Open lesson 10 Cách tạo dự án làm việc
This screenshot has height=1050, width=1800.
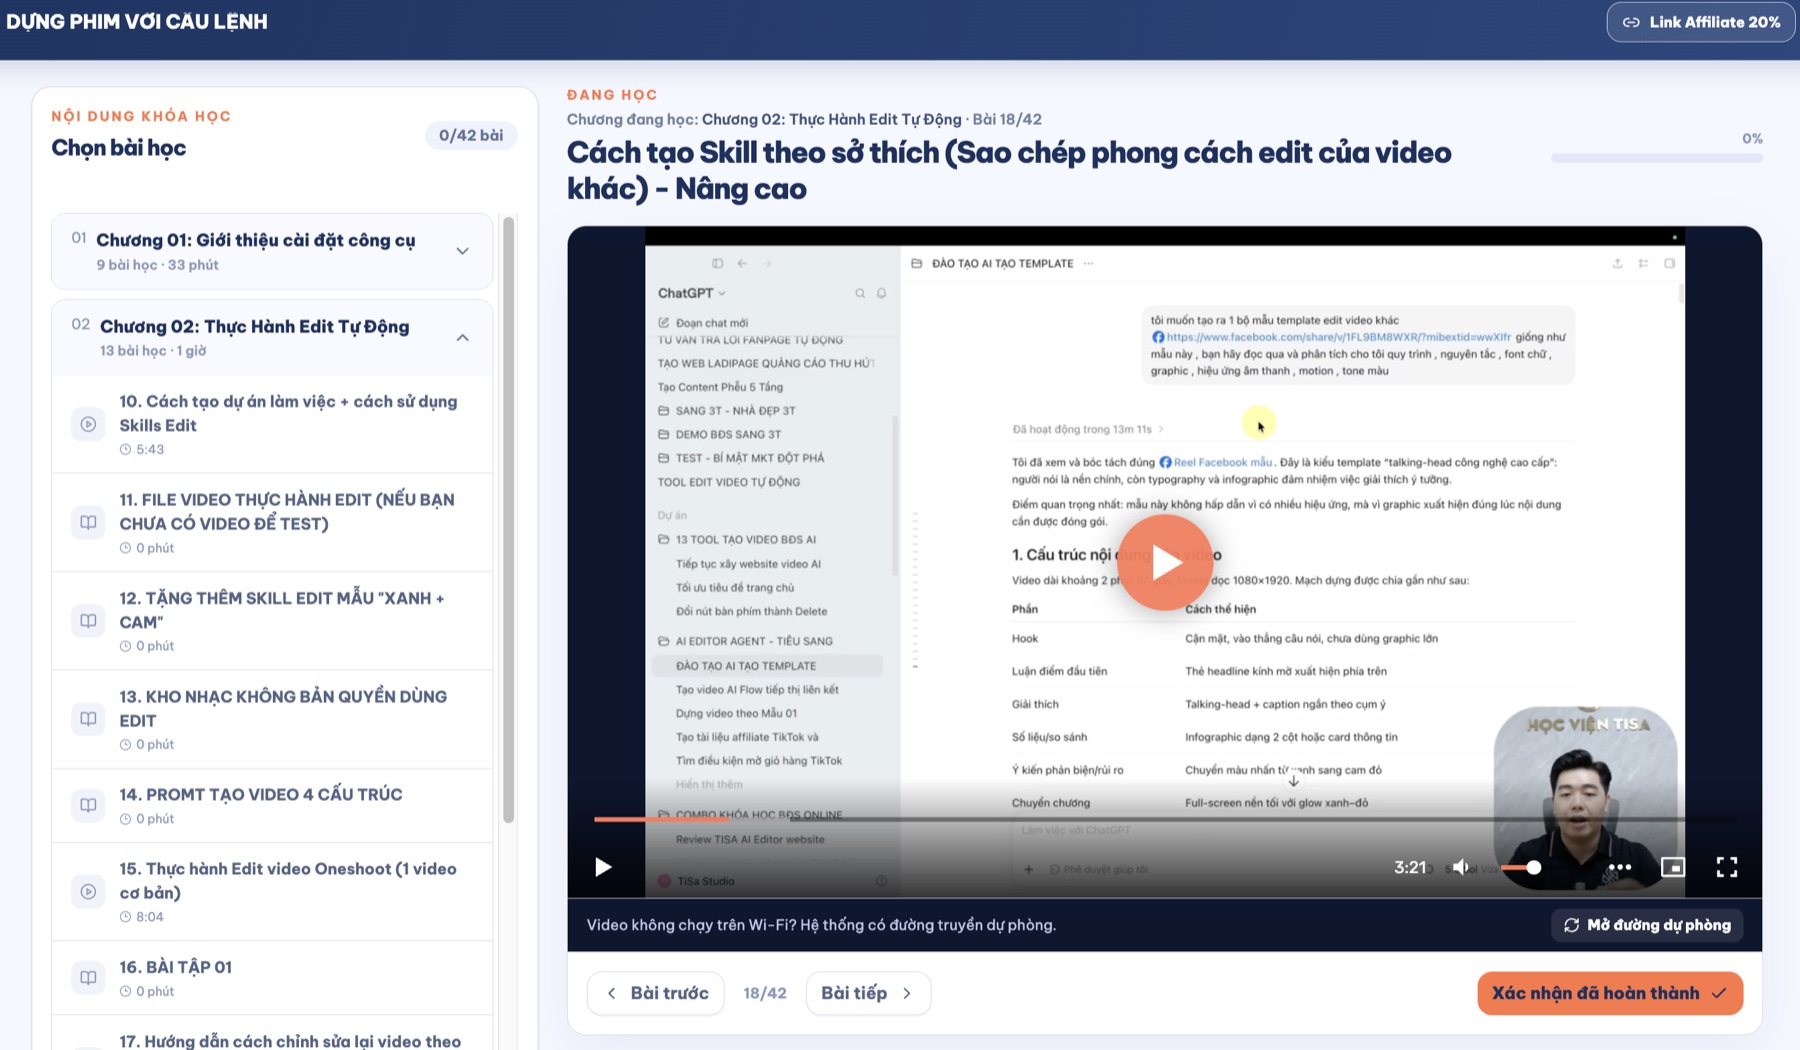click(272, 424)
